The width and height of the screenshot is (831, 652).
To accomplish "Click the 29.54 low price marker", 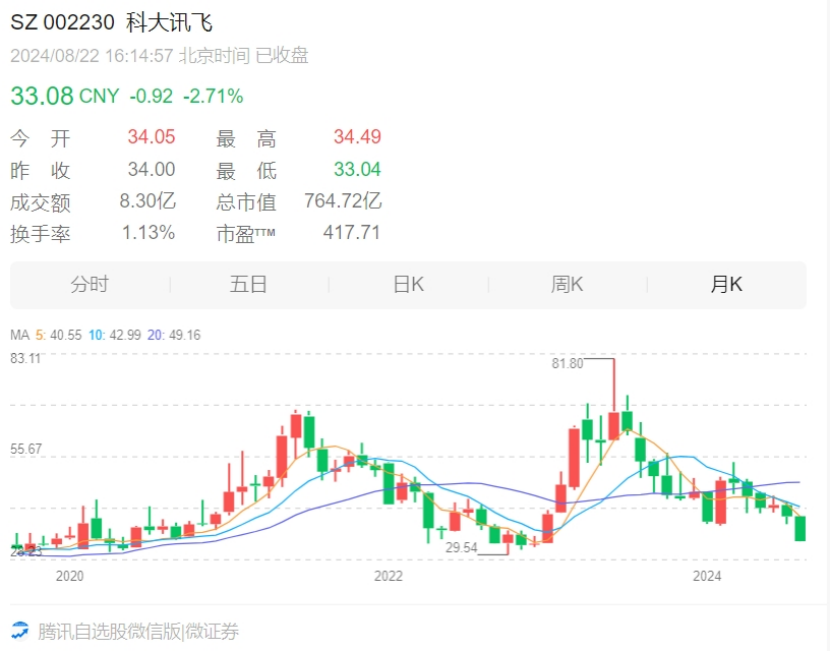I will point(461,548).
